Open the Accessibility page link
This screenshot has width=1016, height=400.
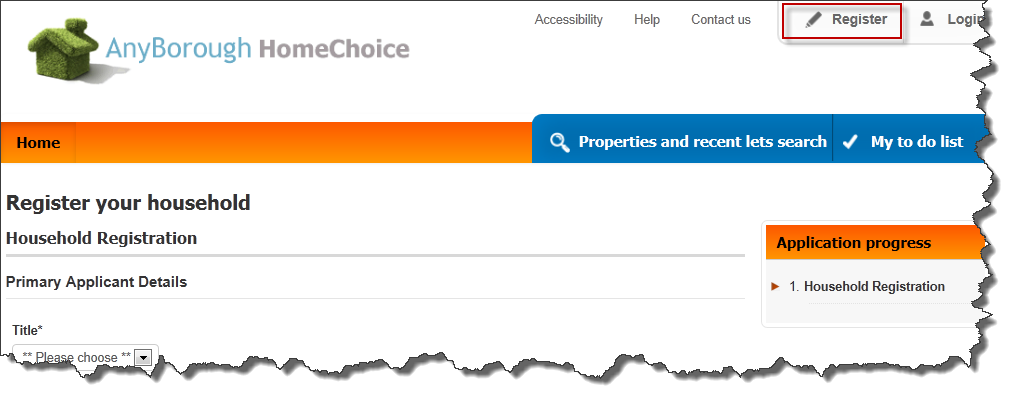click(x=568, y=20)
